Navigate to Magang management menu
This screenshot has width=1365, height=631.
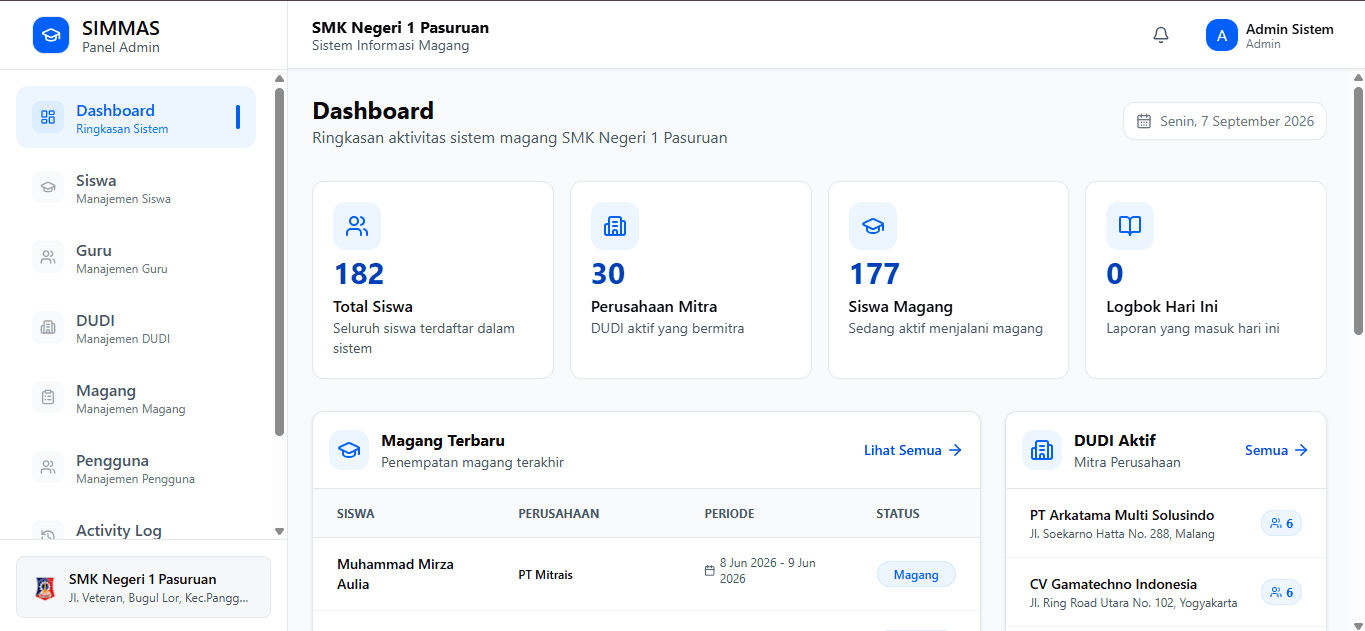click(x=136, y=397)
